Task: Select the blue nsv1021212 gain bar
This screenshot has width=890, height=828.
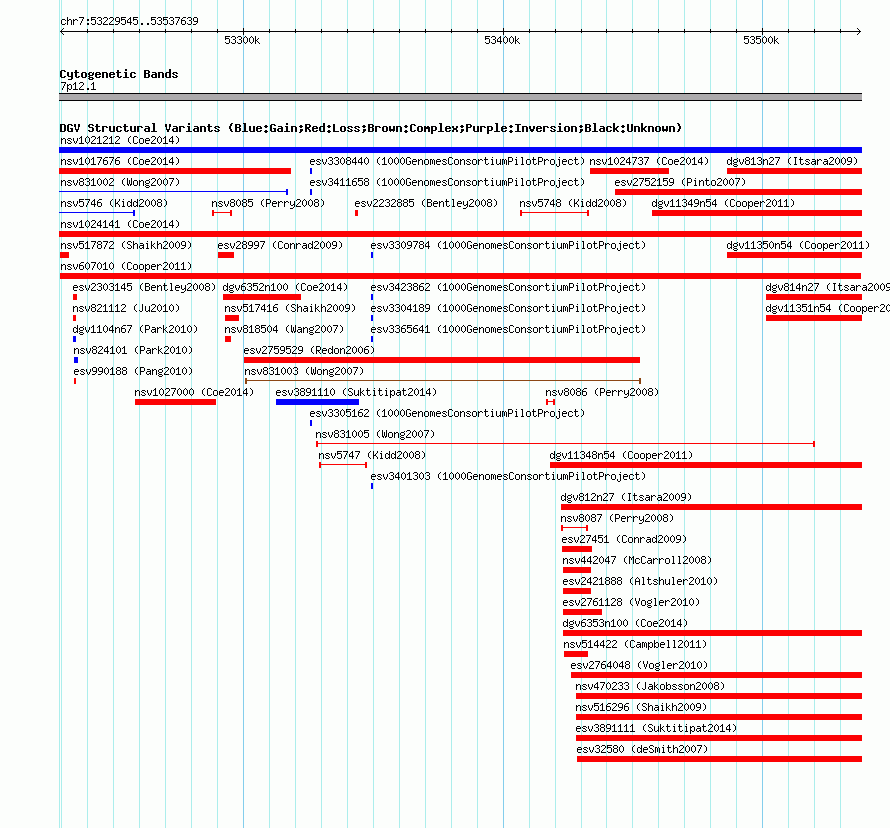Action: [460, 150]
